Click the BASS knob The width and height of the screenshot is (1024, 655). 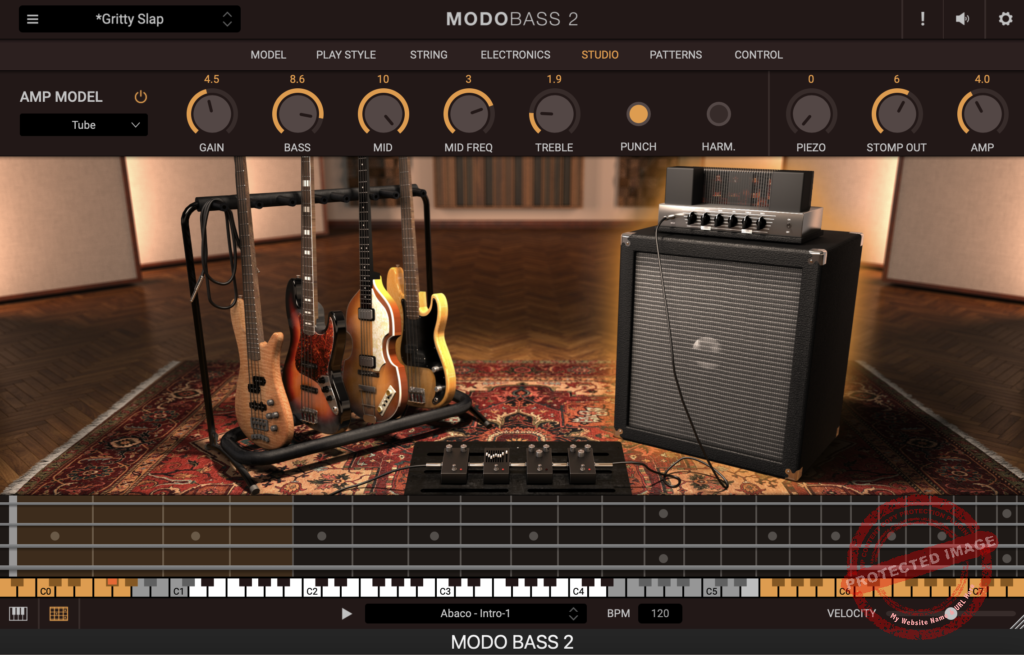(x=297, y=114)
